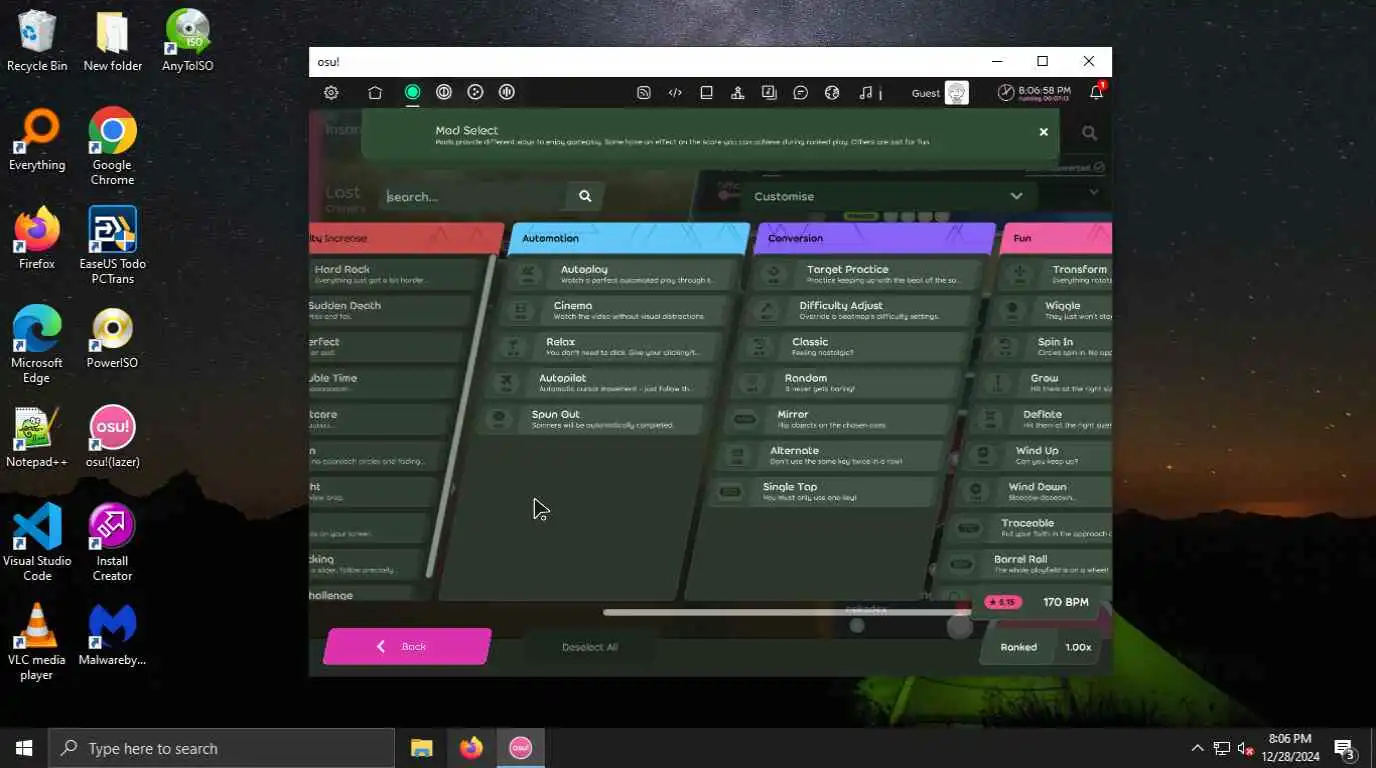Open the music player note icon

click(866, 92)
